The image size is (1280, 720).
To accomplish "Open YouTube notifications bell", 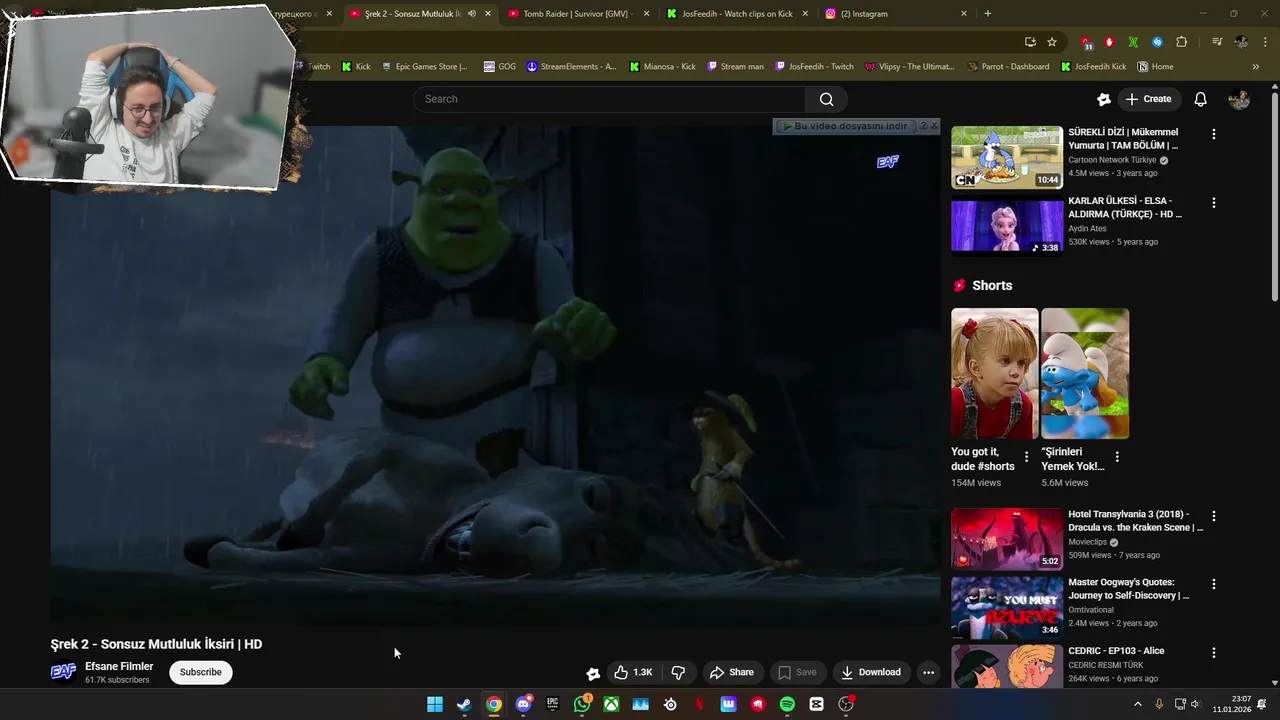I will (x=1201, y=99).
